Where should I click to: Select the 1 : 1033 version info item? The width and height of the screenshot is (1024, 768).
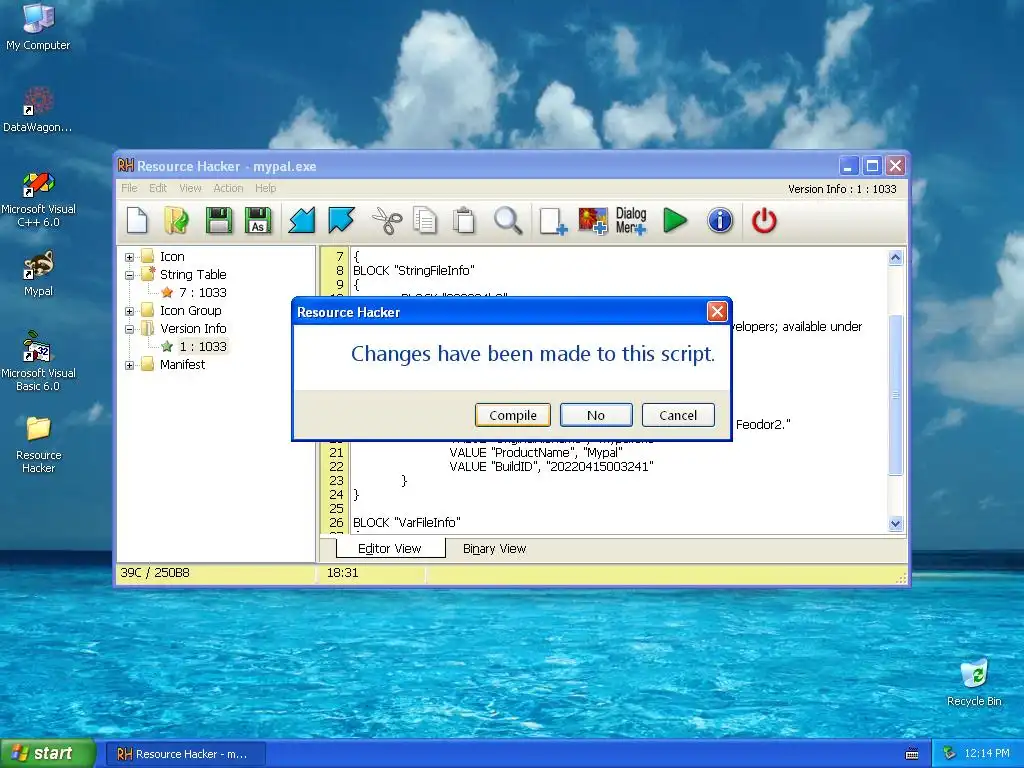[203, 347]
